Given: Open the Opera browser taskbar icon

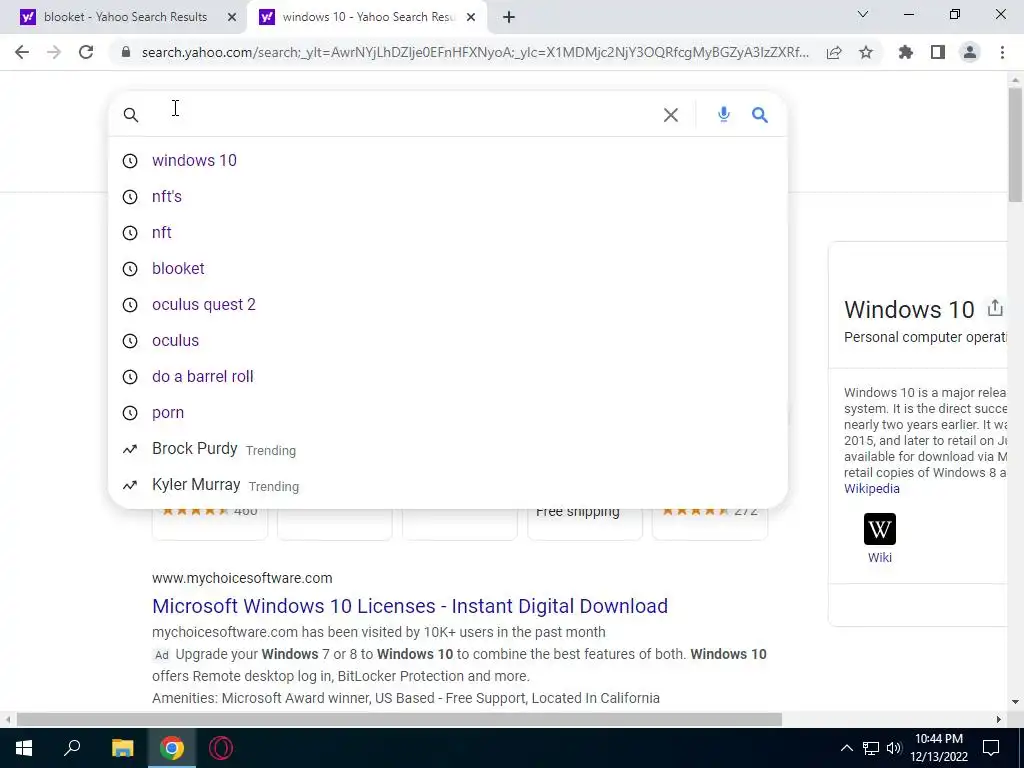Looking at the screenshot, I should (x=221, y=748).
